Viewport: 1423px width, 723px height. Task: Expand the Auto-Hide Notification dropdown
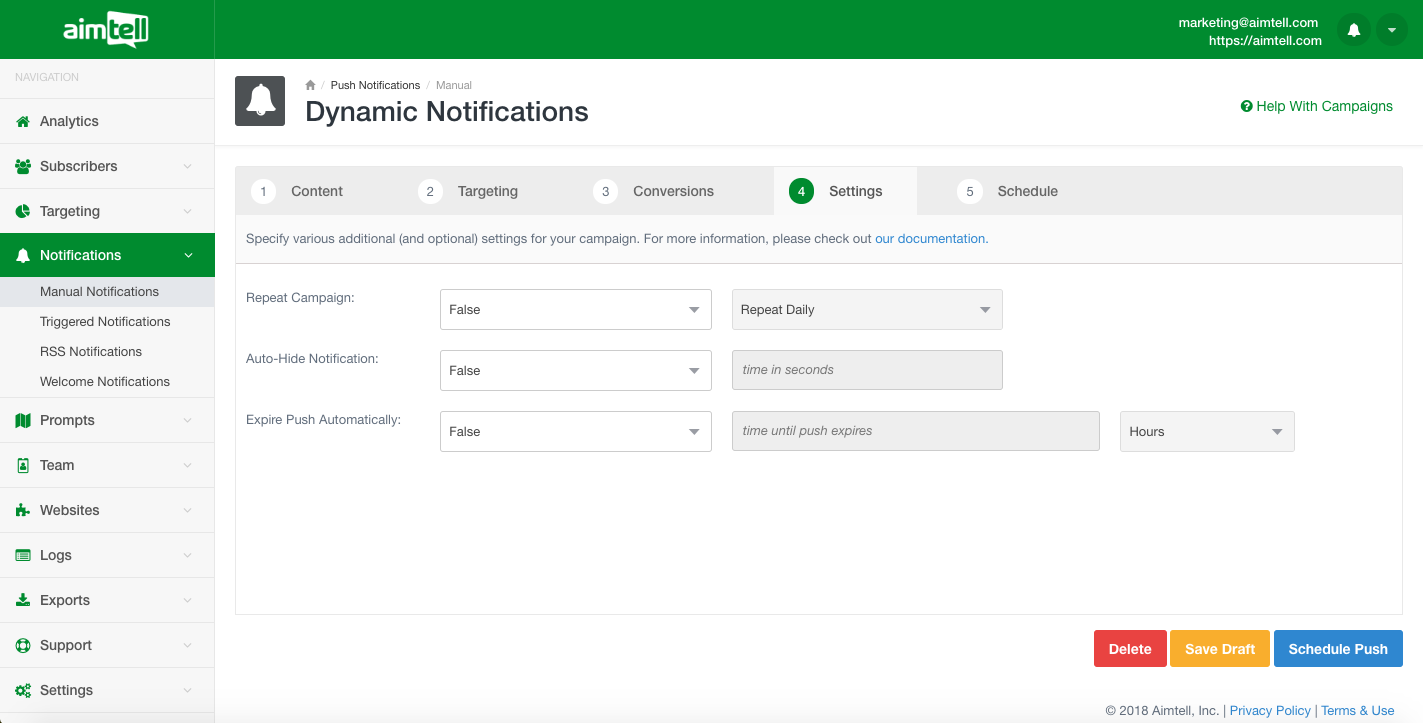[x=575, y=370]
